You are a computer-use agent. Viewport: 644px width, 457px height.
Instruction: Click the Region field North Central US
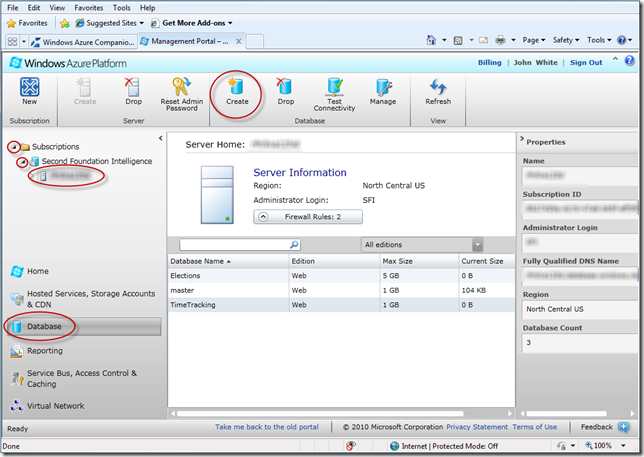pos(581,309)
